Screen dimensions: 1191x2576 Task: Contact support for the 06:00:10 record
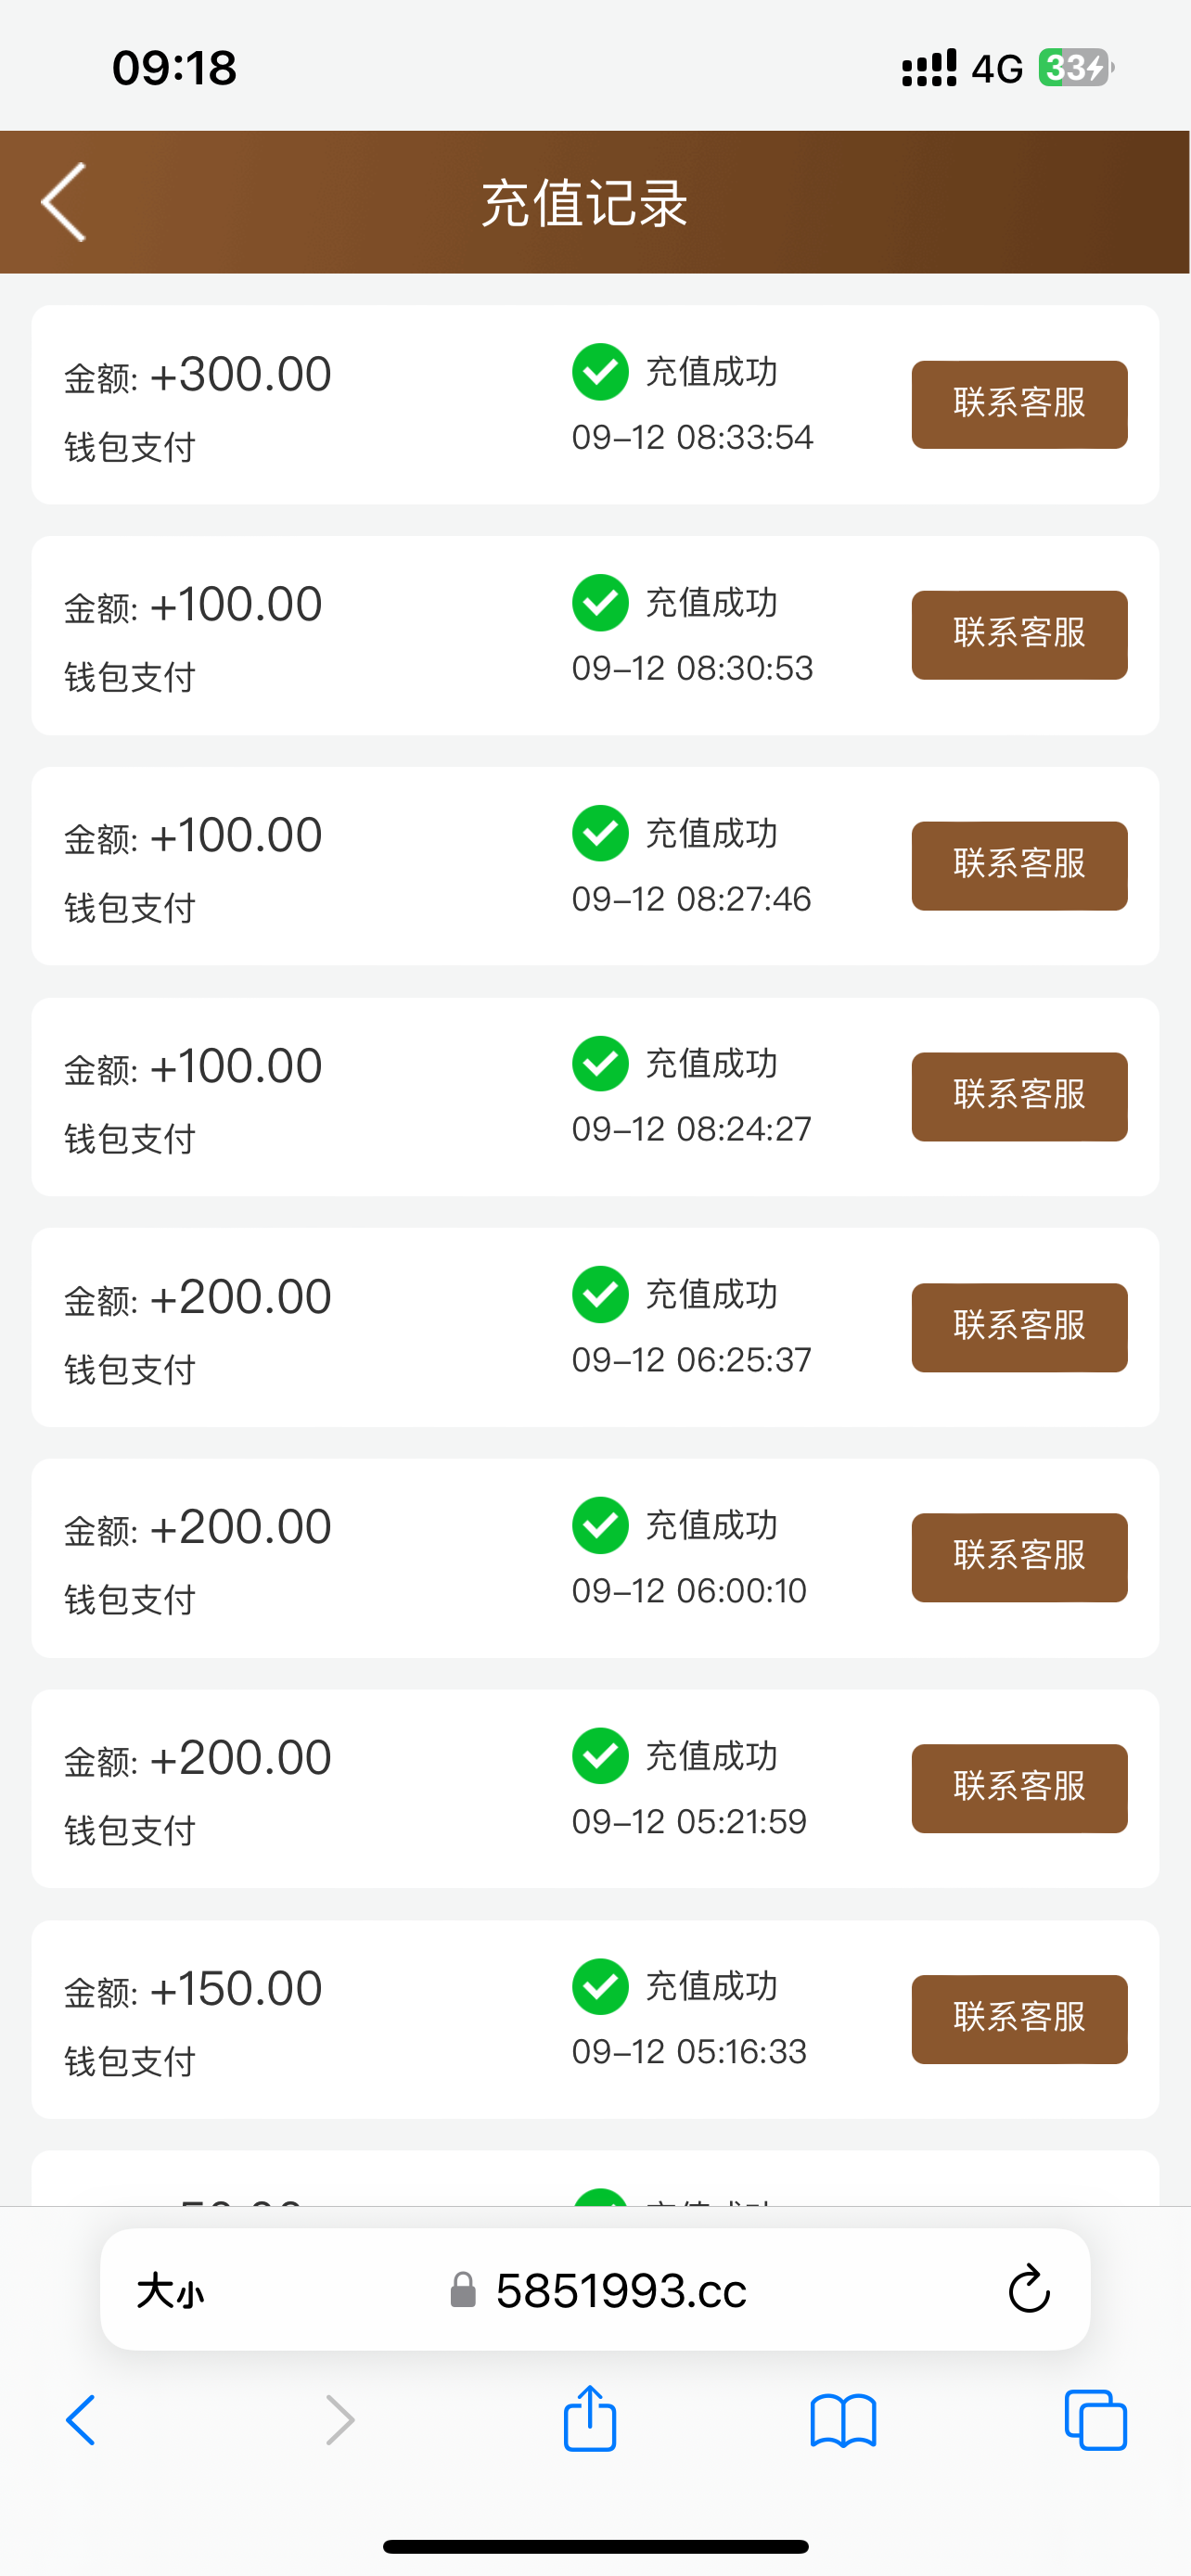click(x=1019, y=1557)
